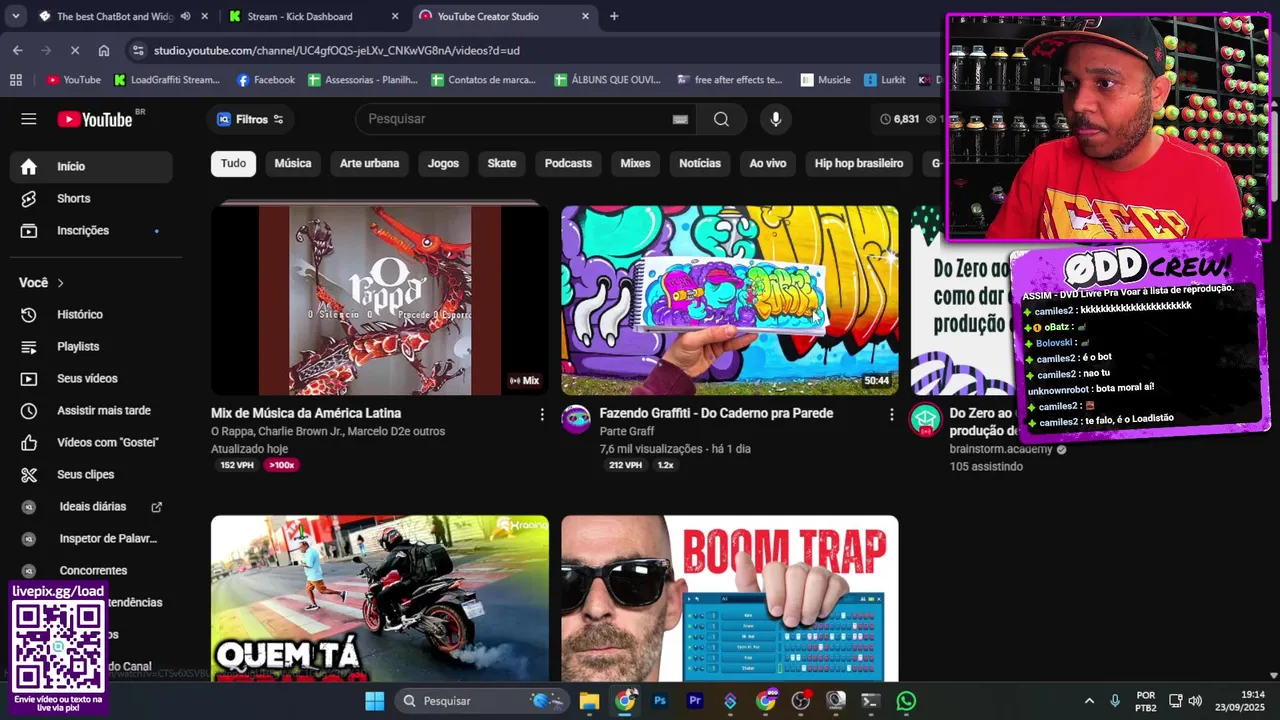Open Parte Graff channel avatar

(x=576, y=419)
